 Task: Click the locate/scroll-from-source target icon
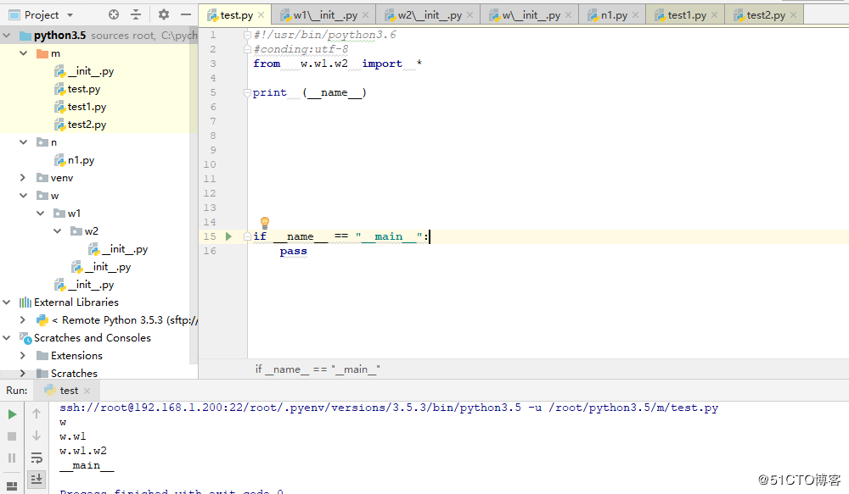(114, 15)
